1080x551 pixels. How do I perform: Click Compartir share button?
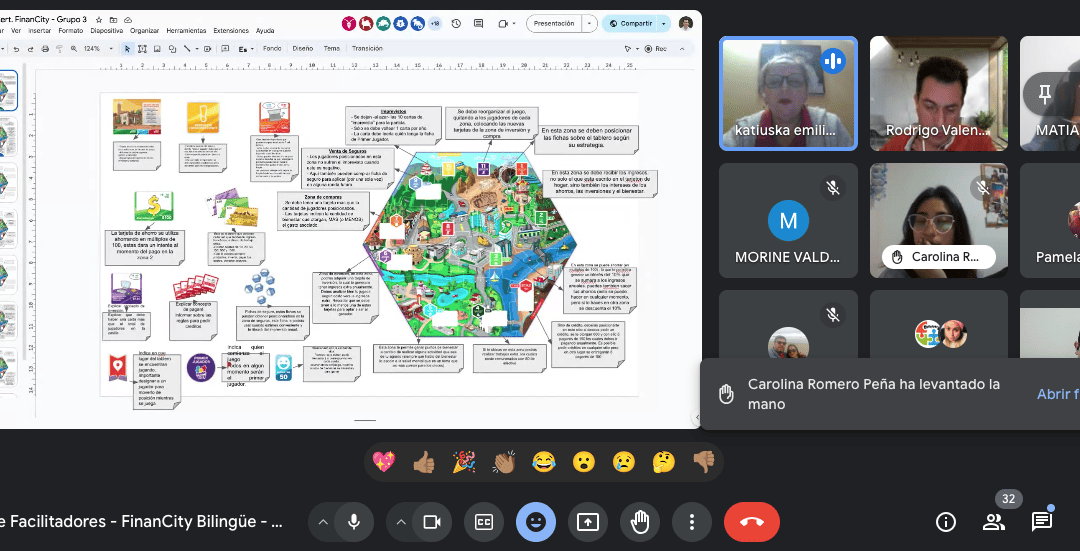point(630,23)
